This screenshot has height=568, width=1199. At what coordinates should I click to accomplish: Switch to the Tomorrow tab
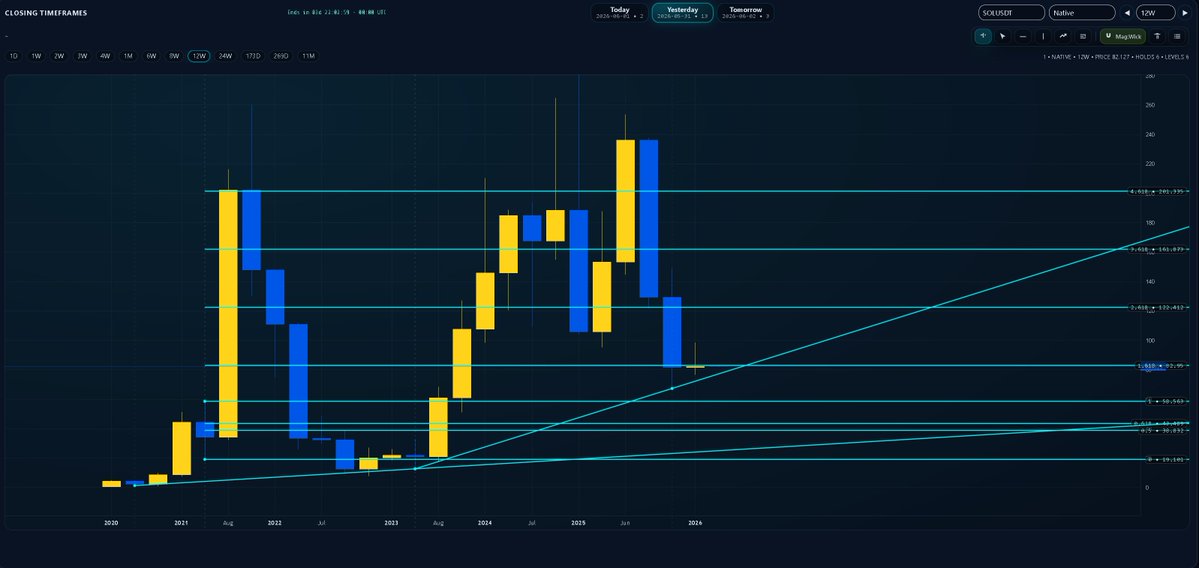(745, 12)
